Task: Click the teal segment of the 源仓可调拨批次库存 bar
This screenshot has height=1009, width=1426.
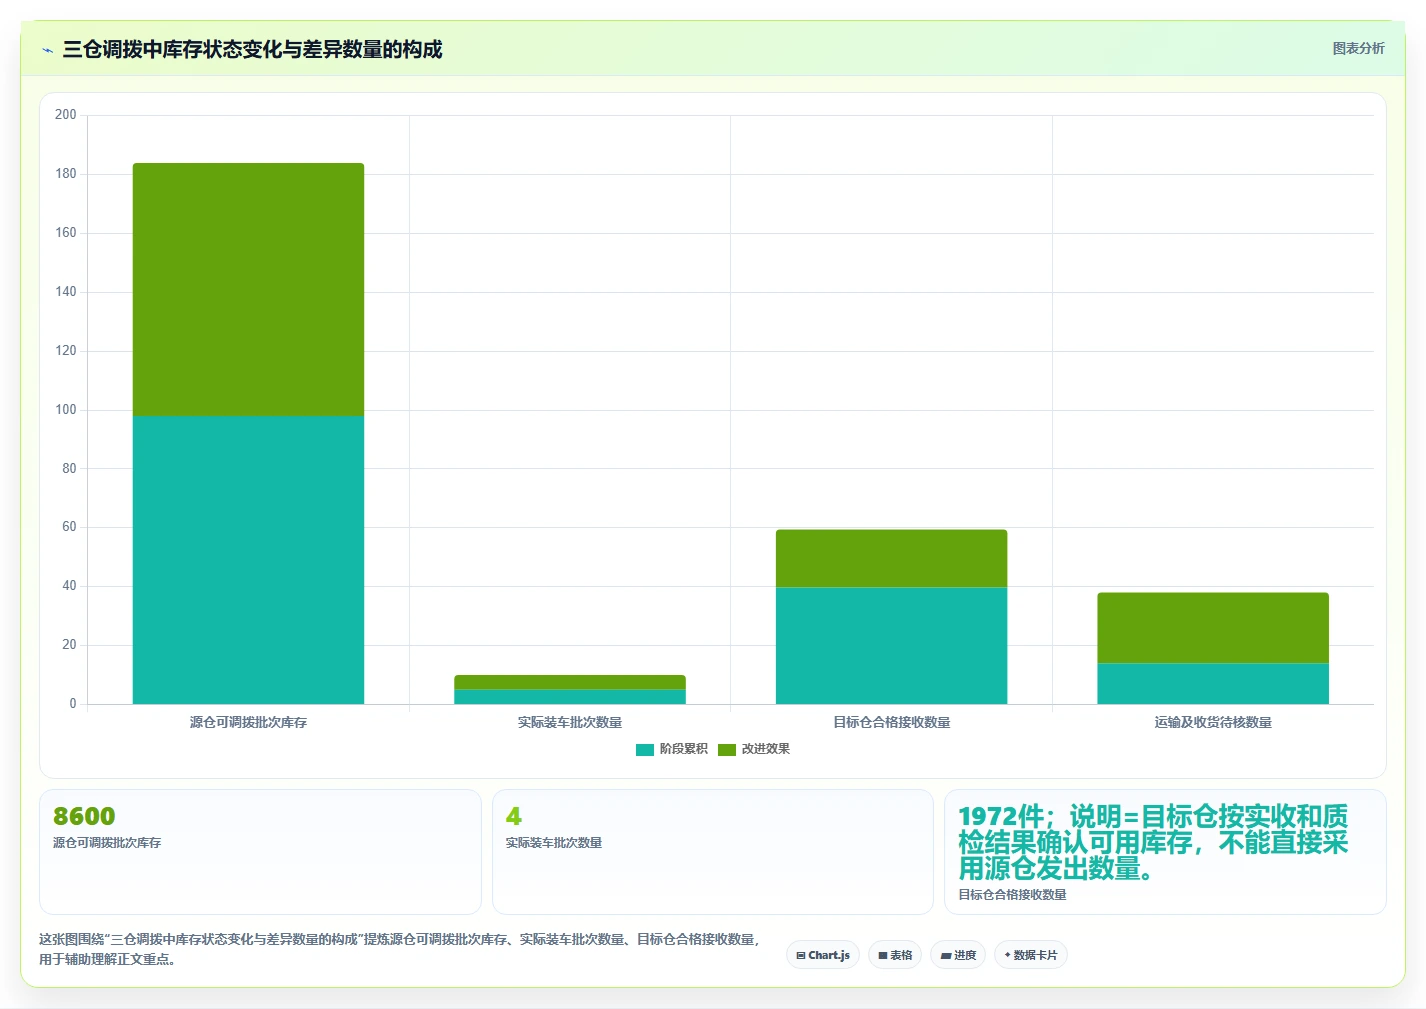Action: [x=248, y=560]
